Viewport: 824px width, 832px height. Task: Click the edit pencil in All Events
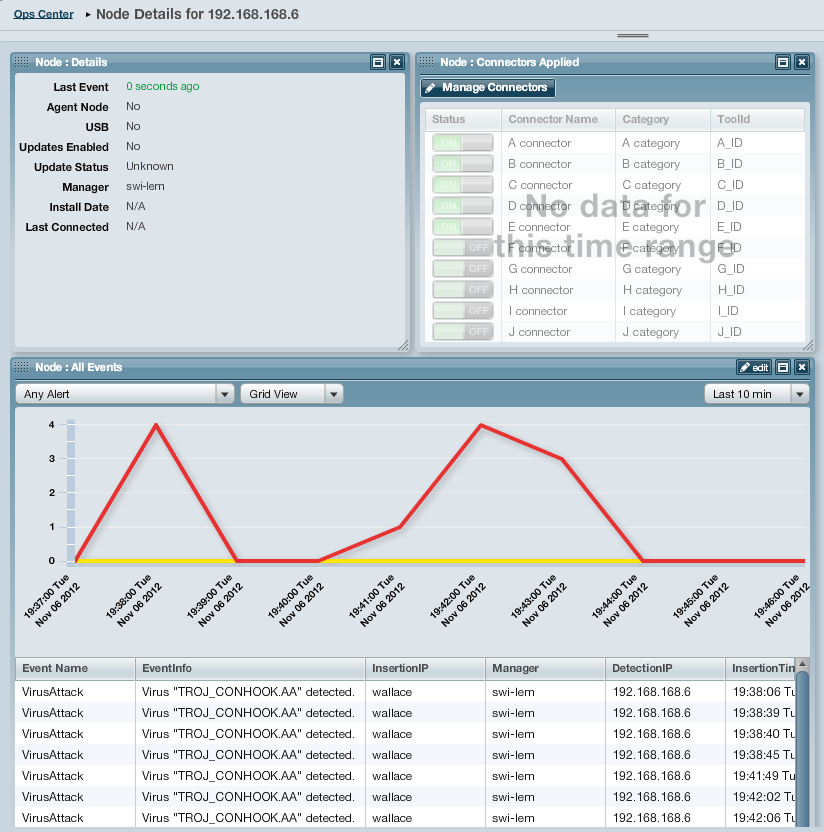point(753,367)
